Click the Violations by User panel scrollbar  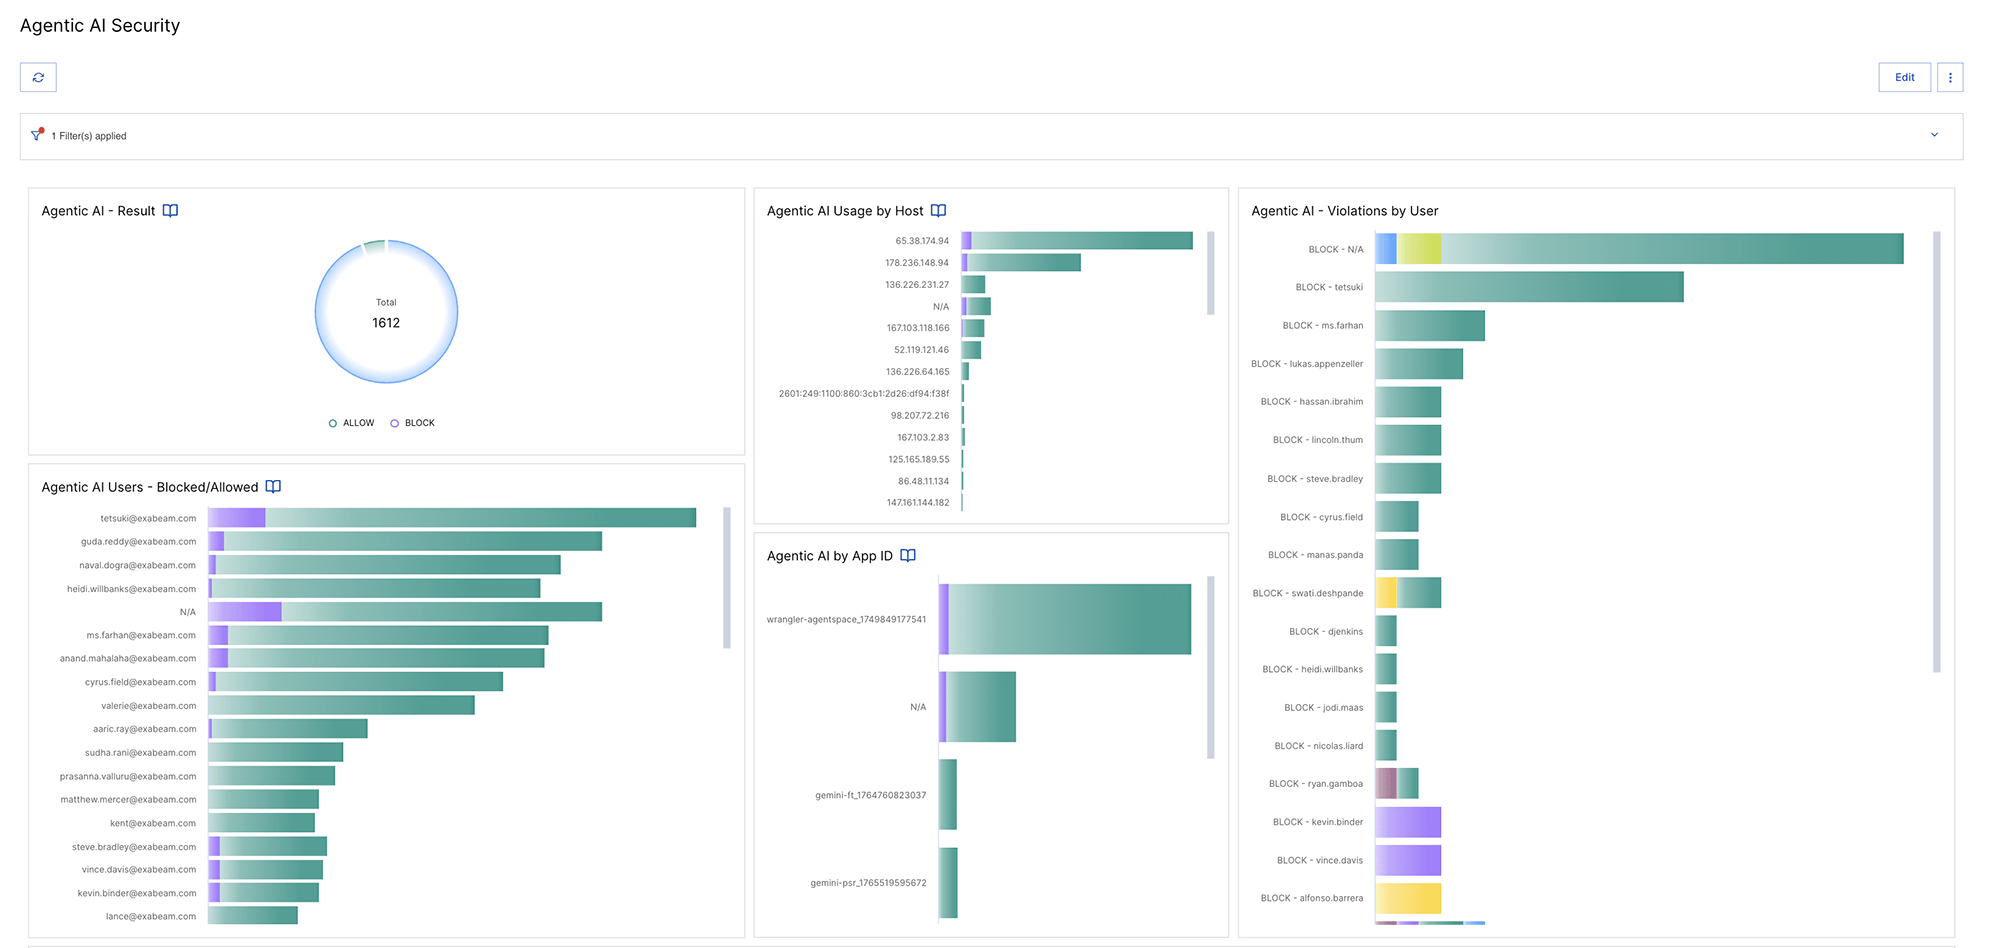point(1937,452)
